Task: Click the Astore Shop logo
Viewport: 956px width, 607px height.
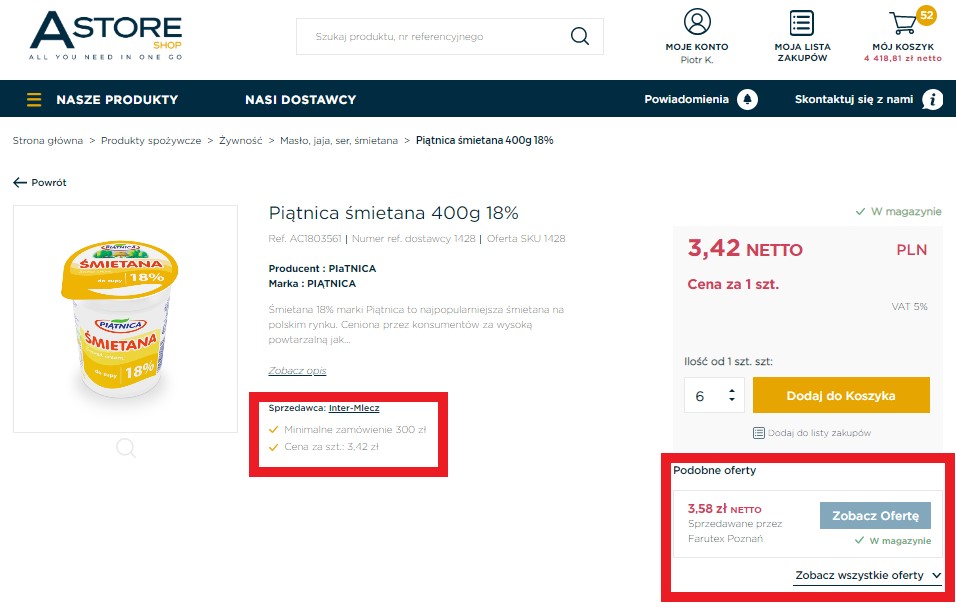Action: pos(106,35)
